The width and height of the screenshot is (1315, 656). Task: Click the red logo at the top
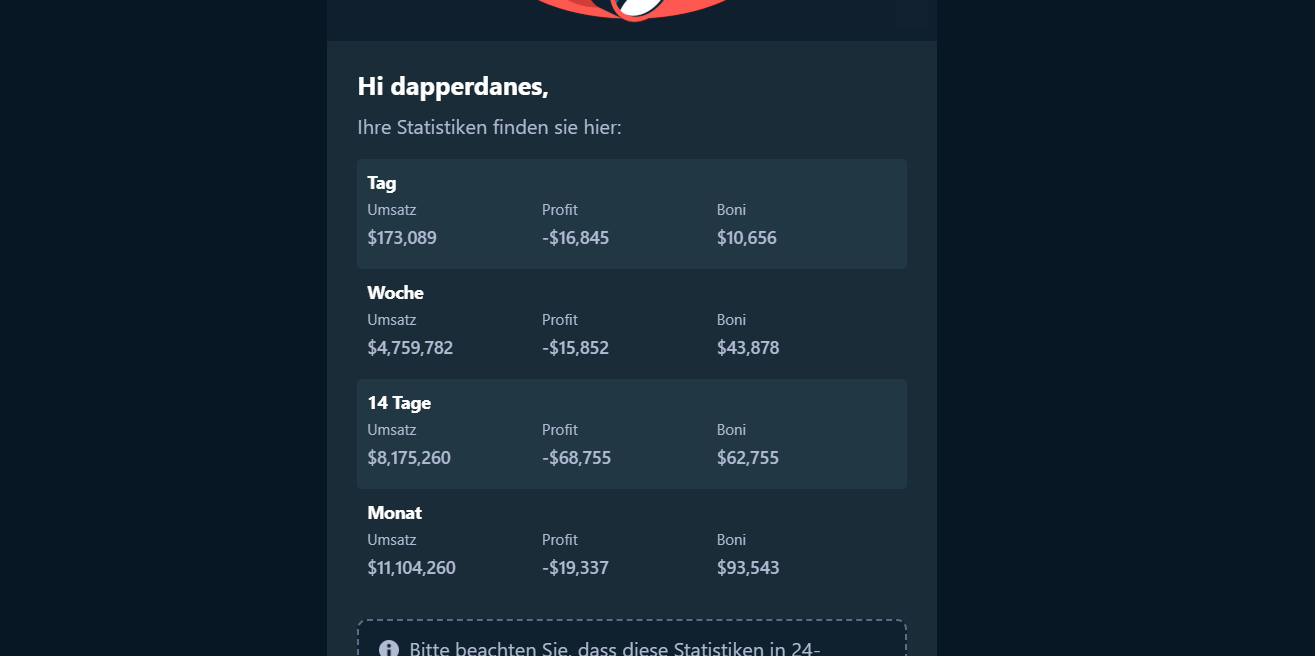632,10
